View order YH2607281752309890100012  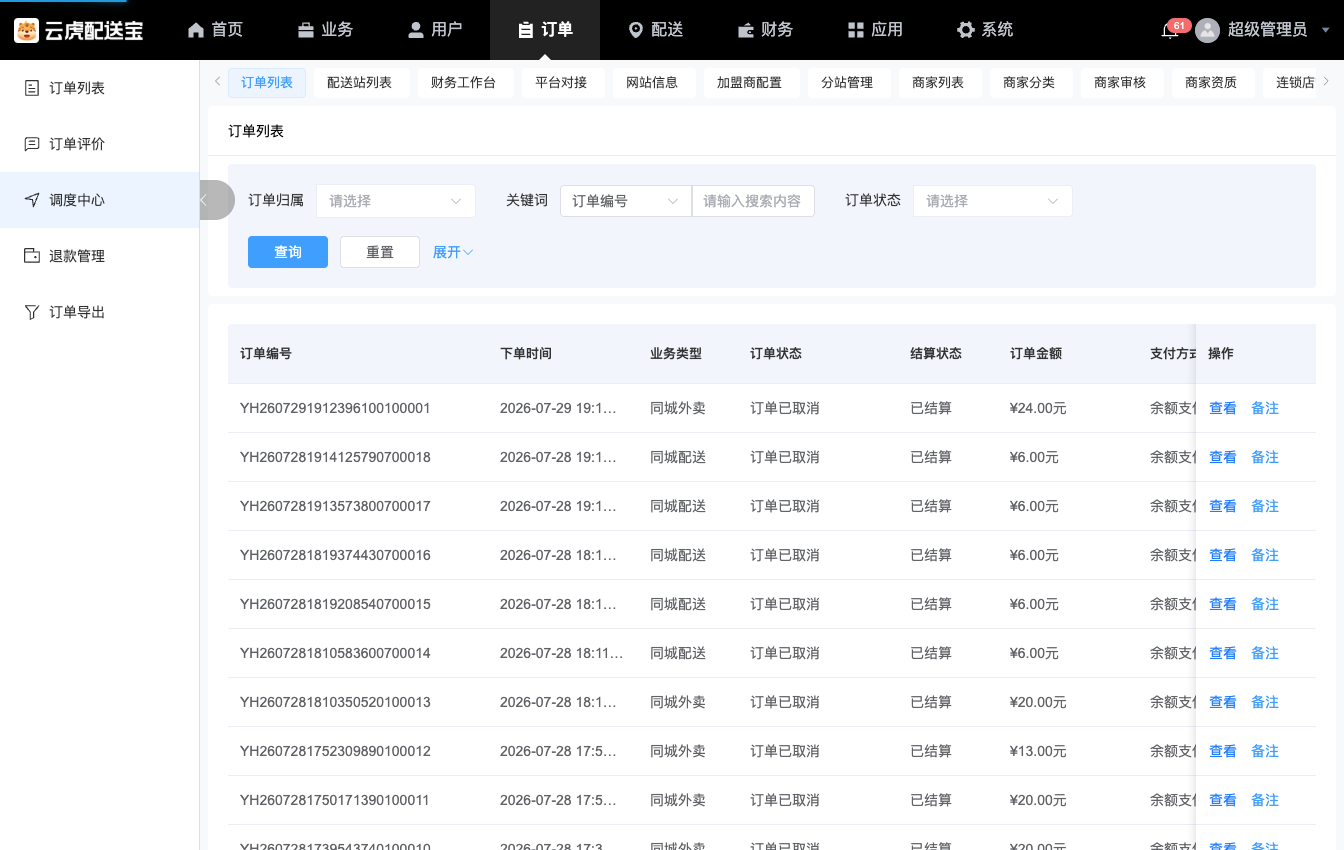tap(1223, 751)
